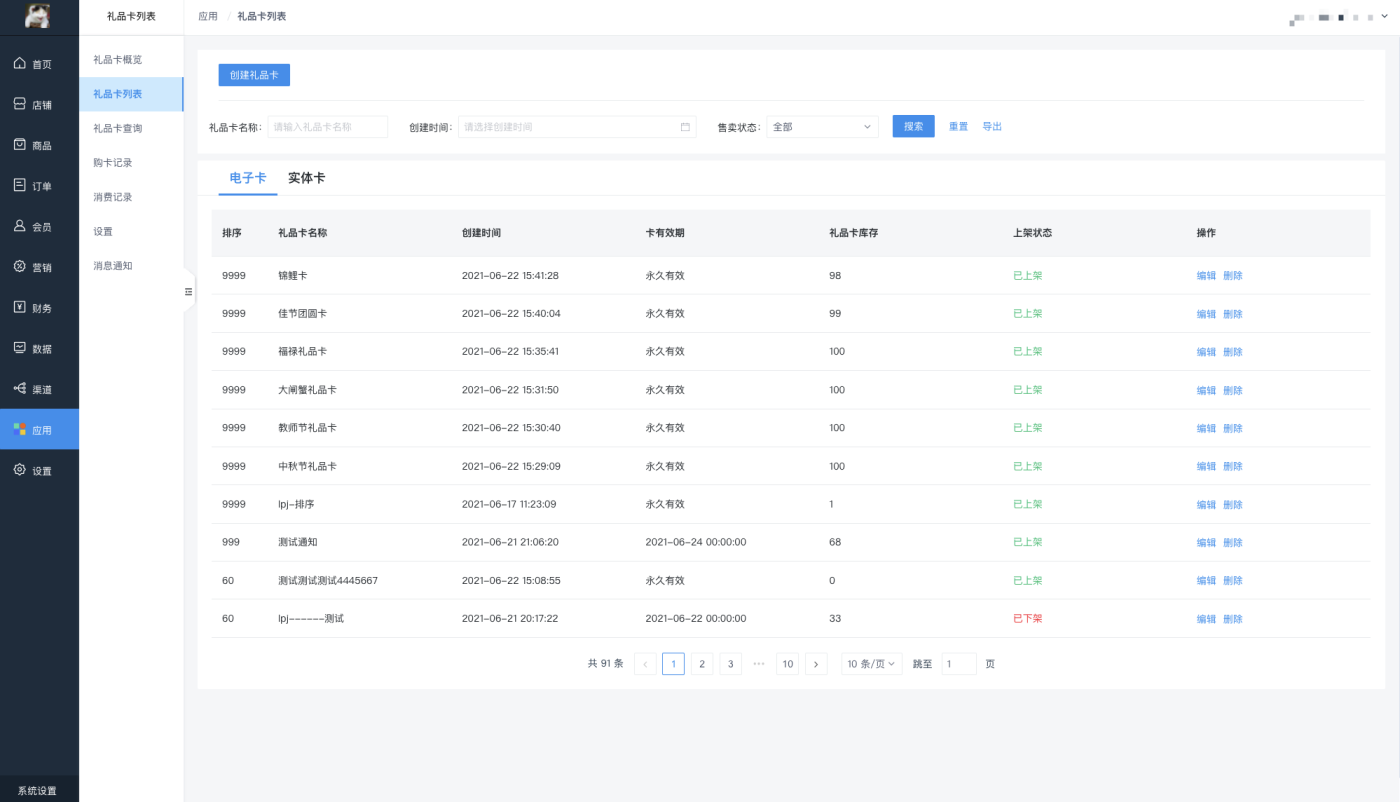
Task: Go to page 3
Action: coord(730,664)
